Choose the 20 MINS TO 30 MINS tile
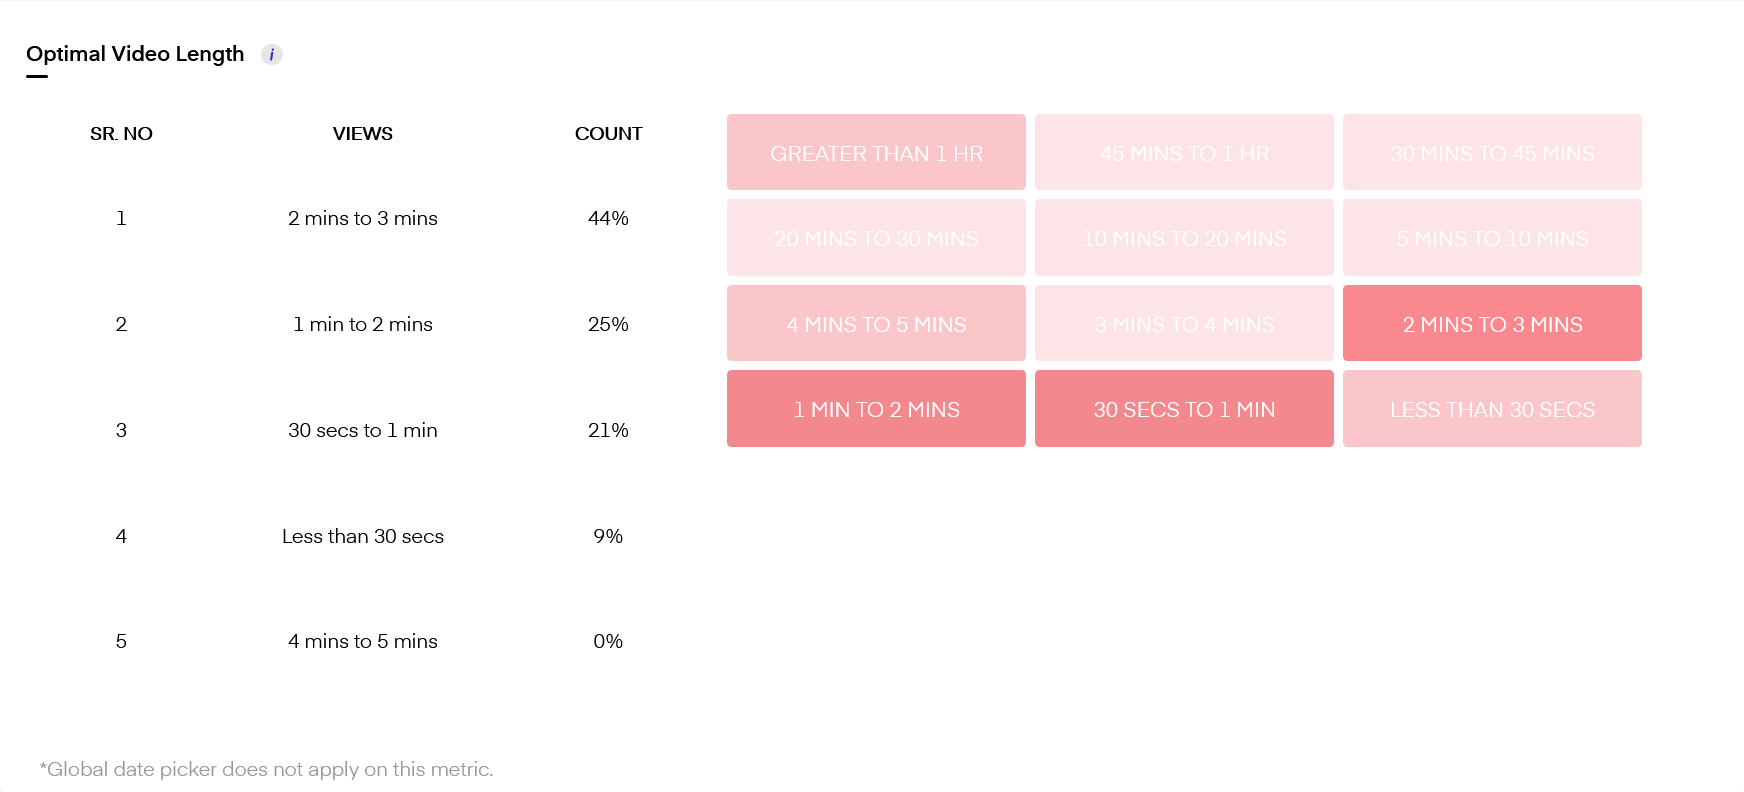Viewport: 1744px width, 792px height. click(876, 238)
